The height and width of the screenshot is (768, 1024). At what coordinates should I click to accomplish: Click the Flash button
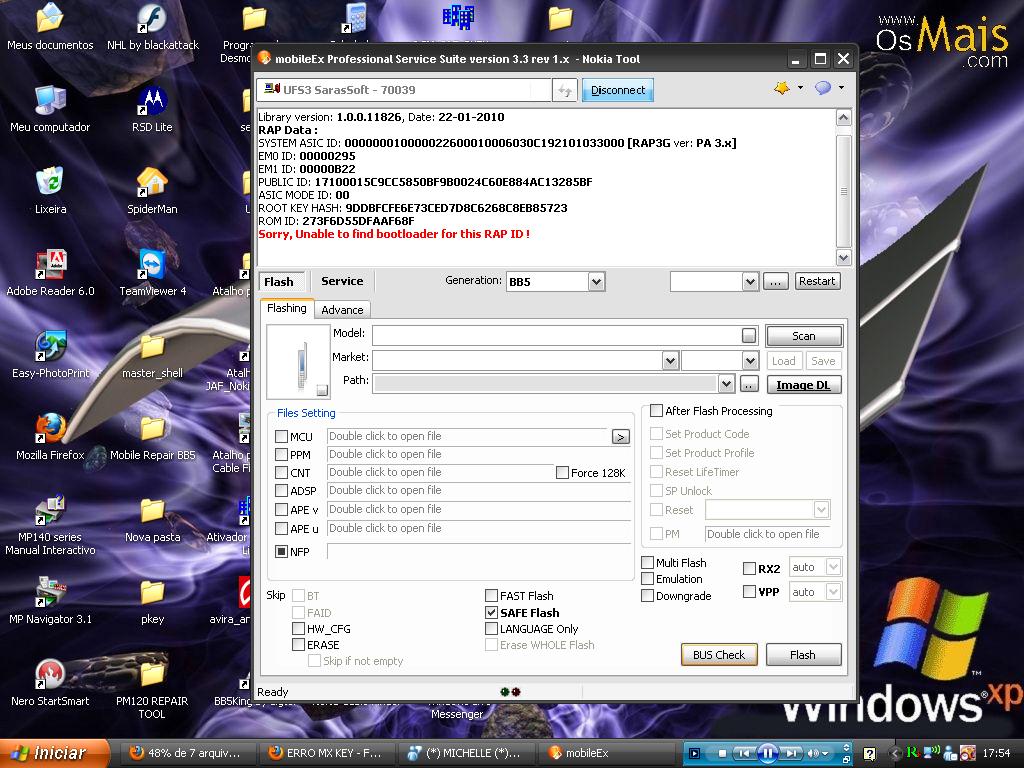click(x=803, y=655)
